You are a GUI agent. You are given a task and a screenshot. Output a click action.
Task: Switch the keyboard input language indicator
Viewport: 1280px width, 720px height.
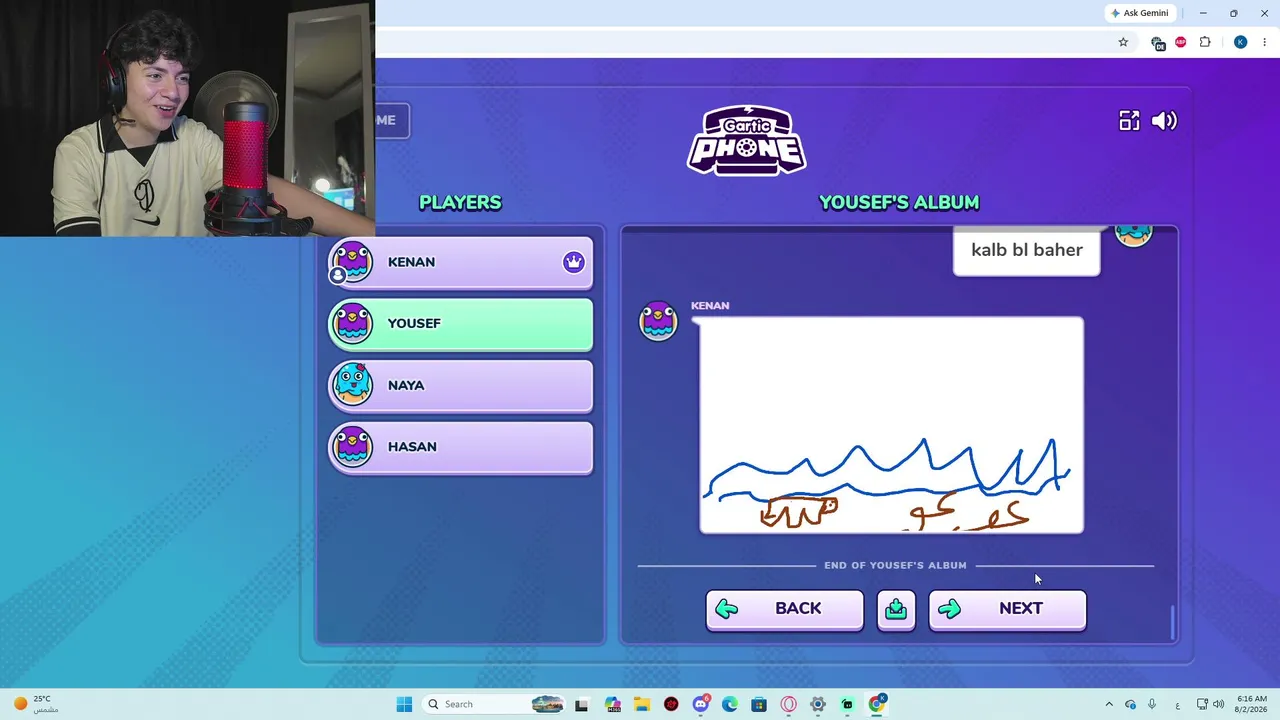1177,704
